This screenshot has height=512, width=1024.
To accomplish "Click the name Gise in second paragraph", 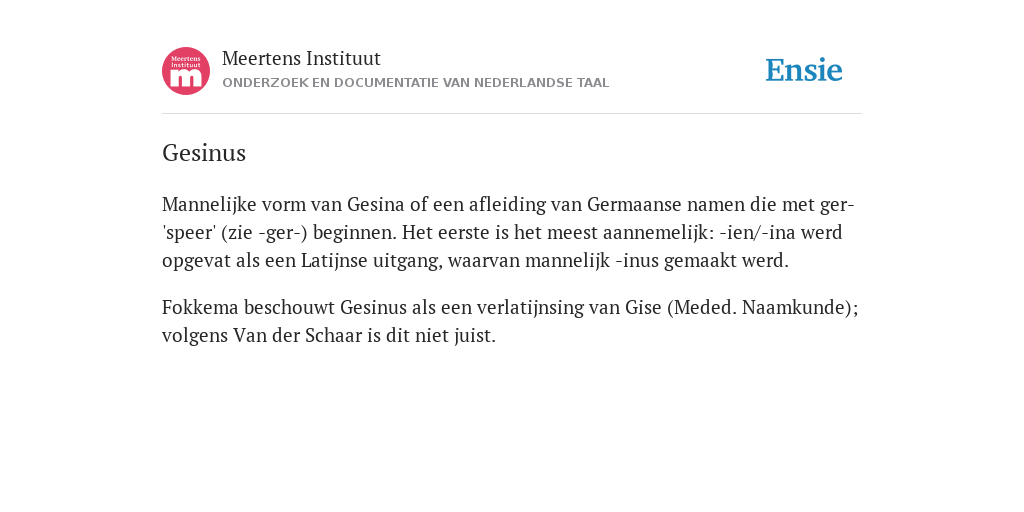I will (x=643, y=307).
